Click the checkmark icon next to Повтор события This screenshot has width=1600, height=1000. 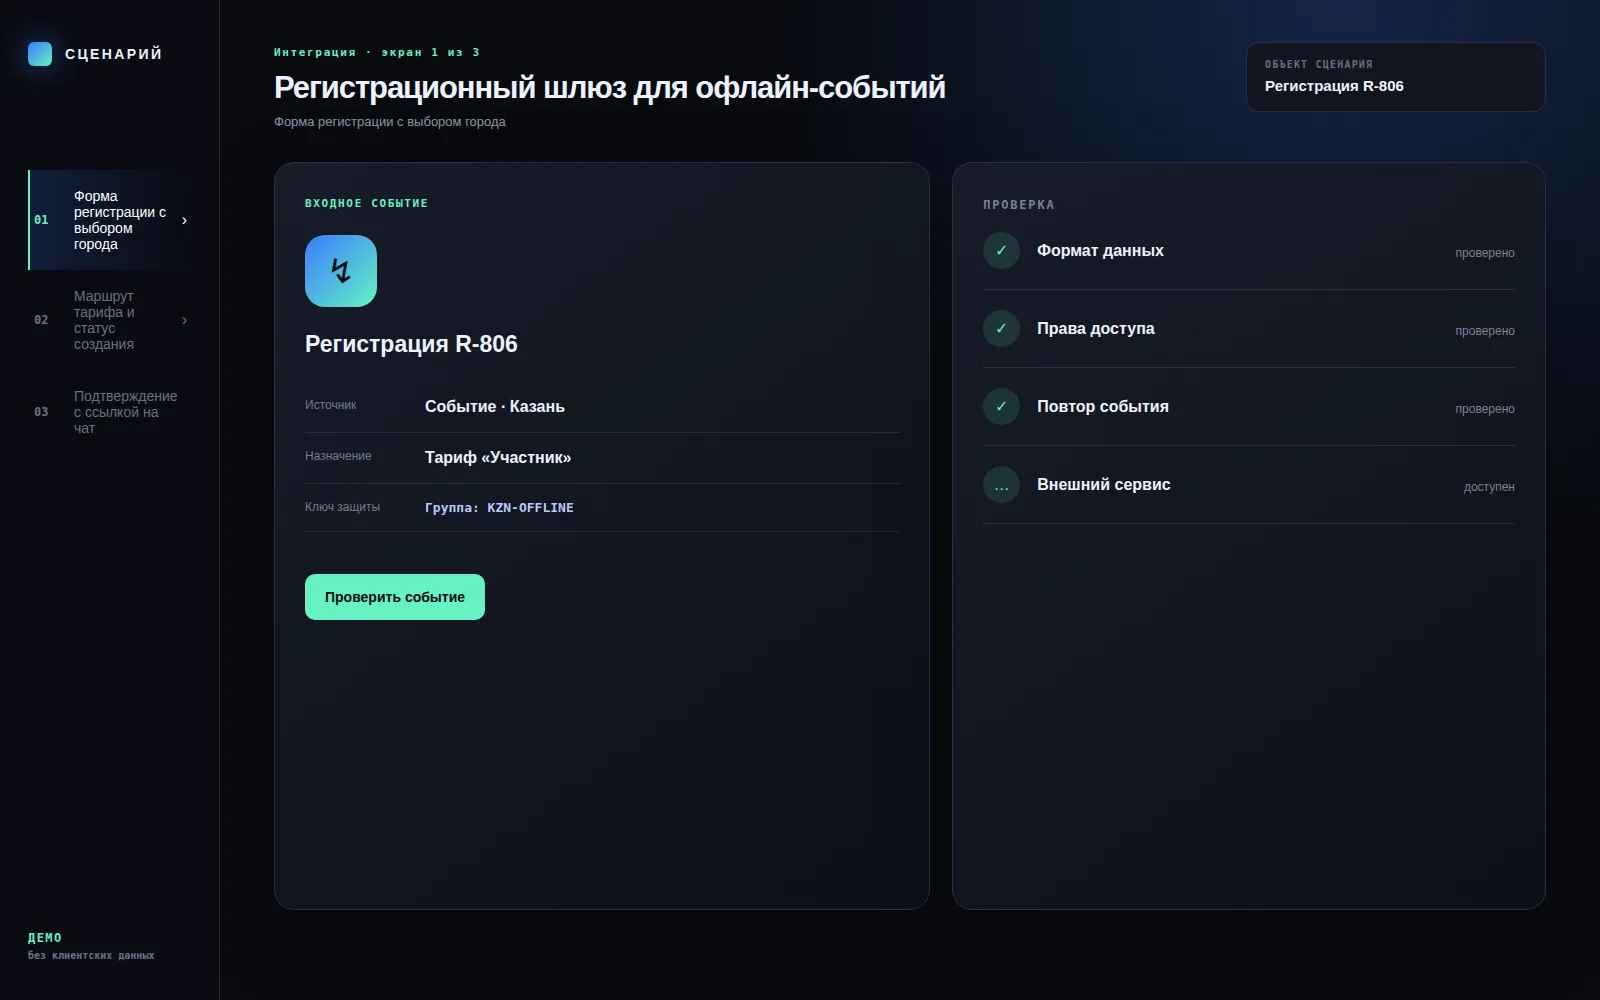click(x=1001, y=407)
